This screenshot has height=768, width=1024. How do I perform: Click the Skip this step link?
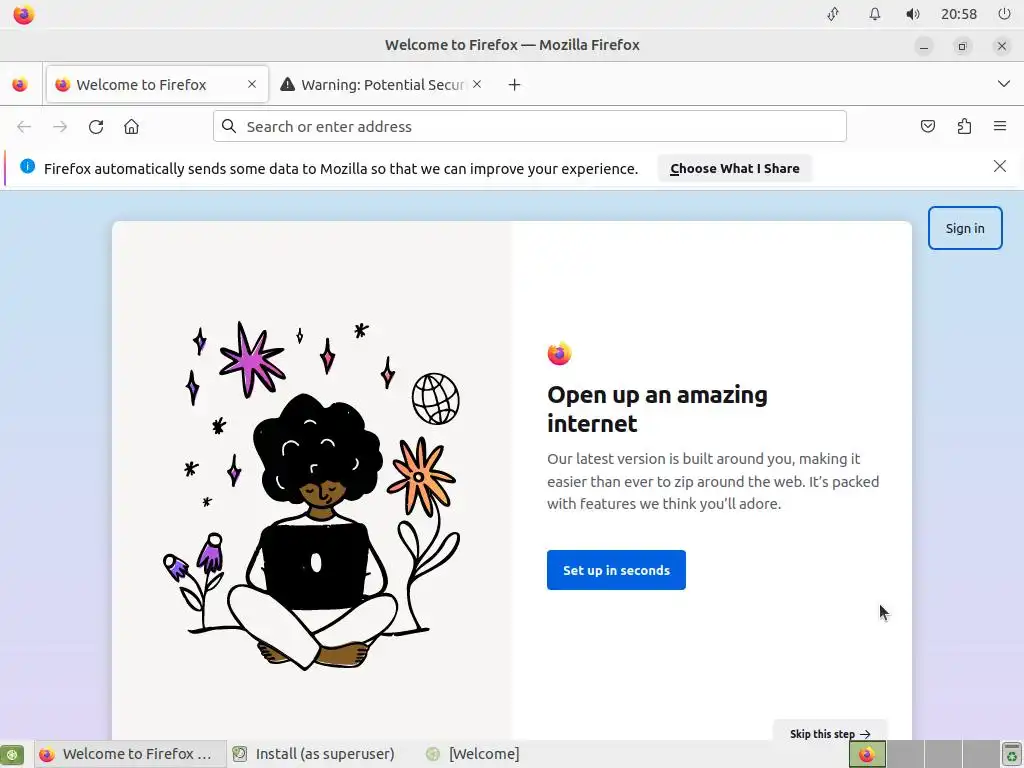pos(829,733)
